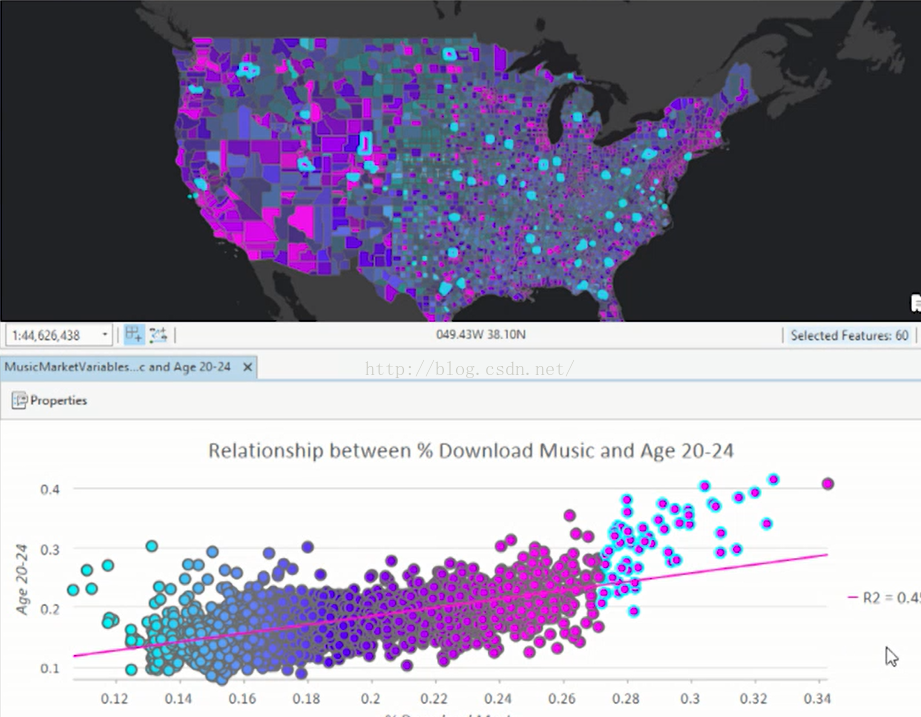Image resolution: width=921 pixels, height=717 pixels.
Task: Switch to the MusicMarketVariables chart tab
Action: 118,367
